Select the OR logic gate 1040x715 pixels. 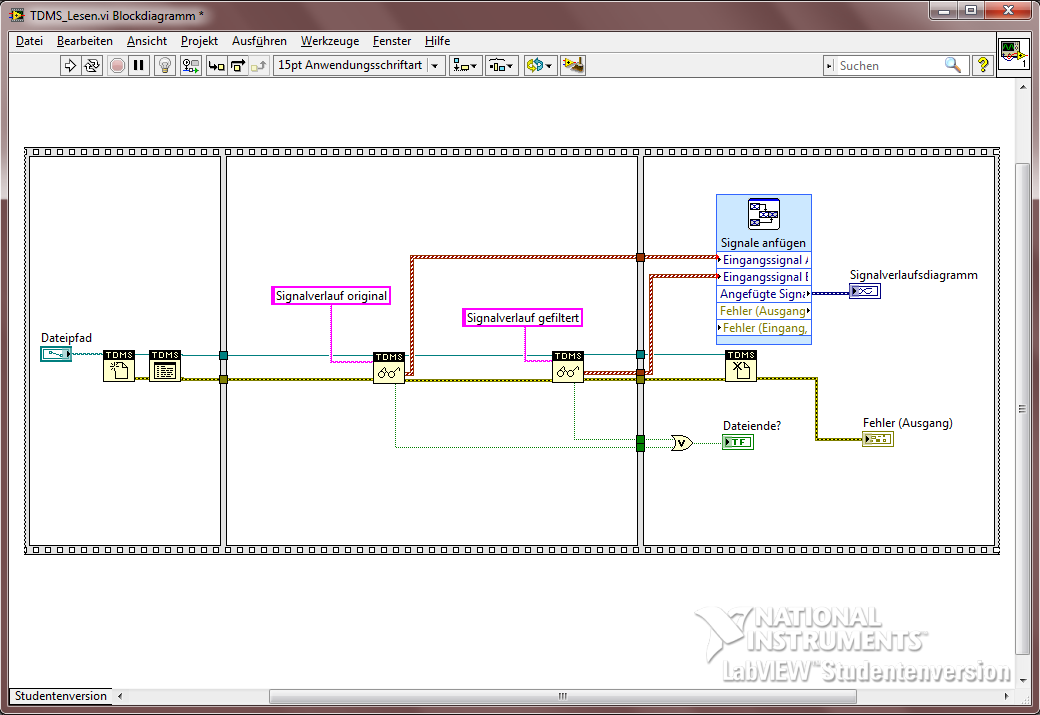click(x=682, y=443)
